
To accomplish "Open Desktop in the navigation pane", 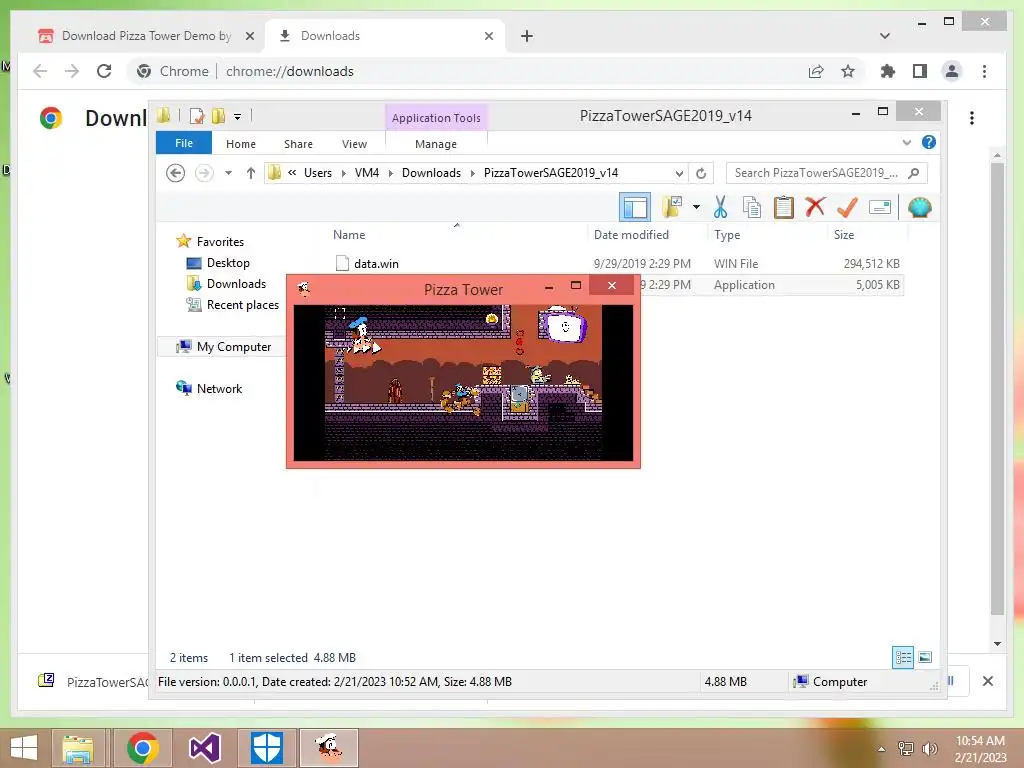I will point(228,263).
